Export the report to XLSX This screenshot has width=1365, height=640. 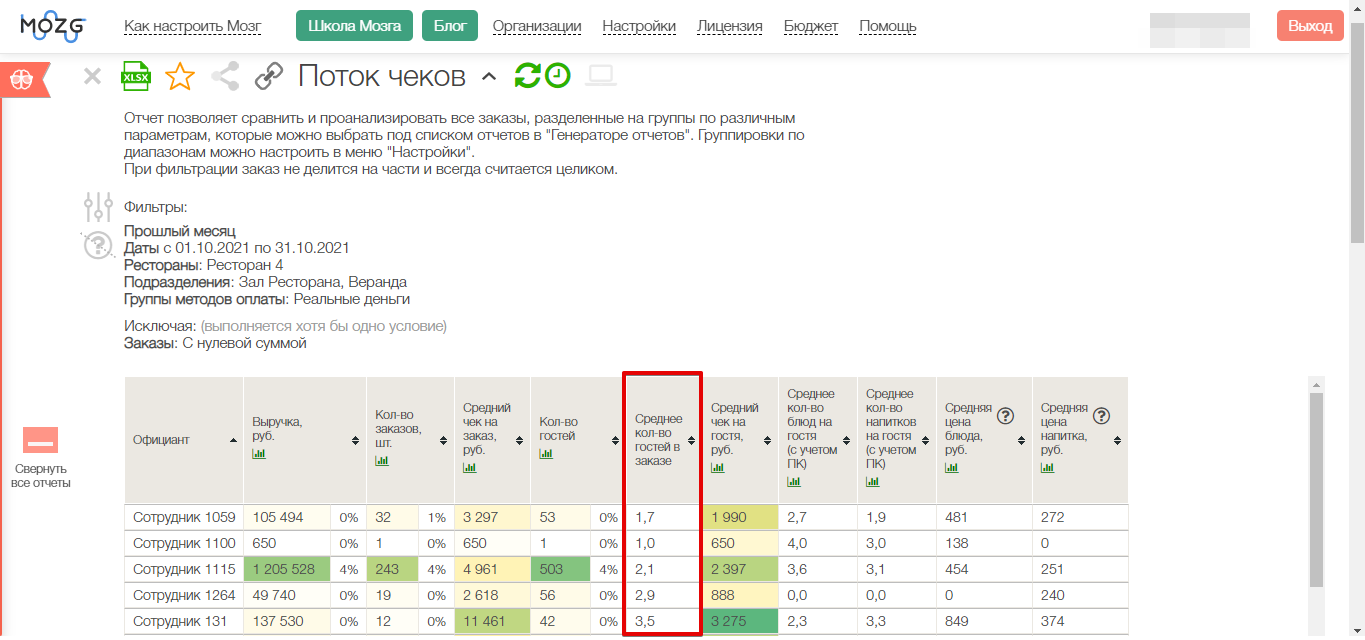(x=135, y=76)
